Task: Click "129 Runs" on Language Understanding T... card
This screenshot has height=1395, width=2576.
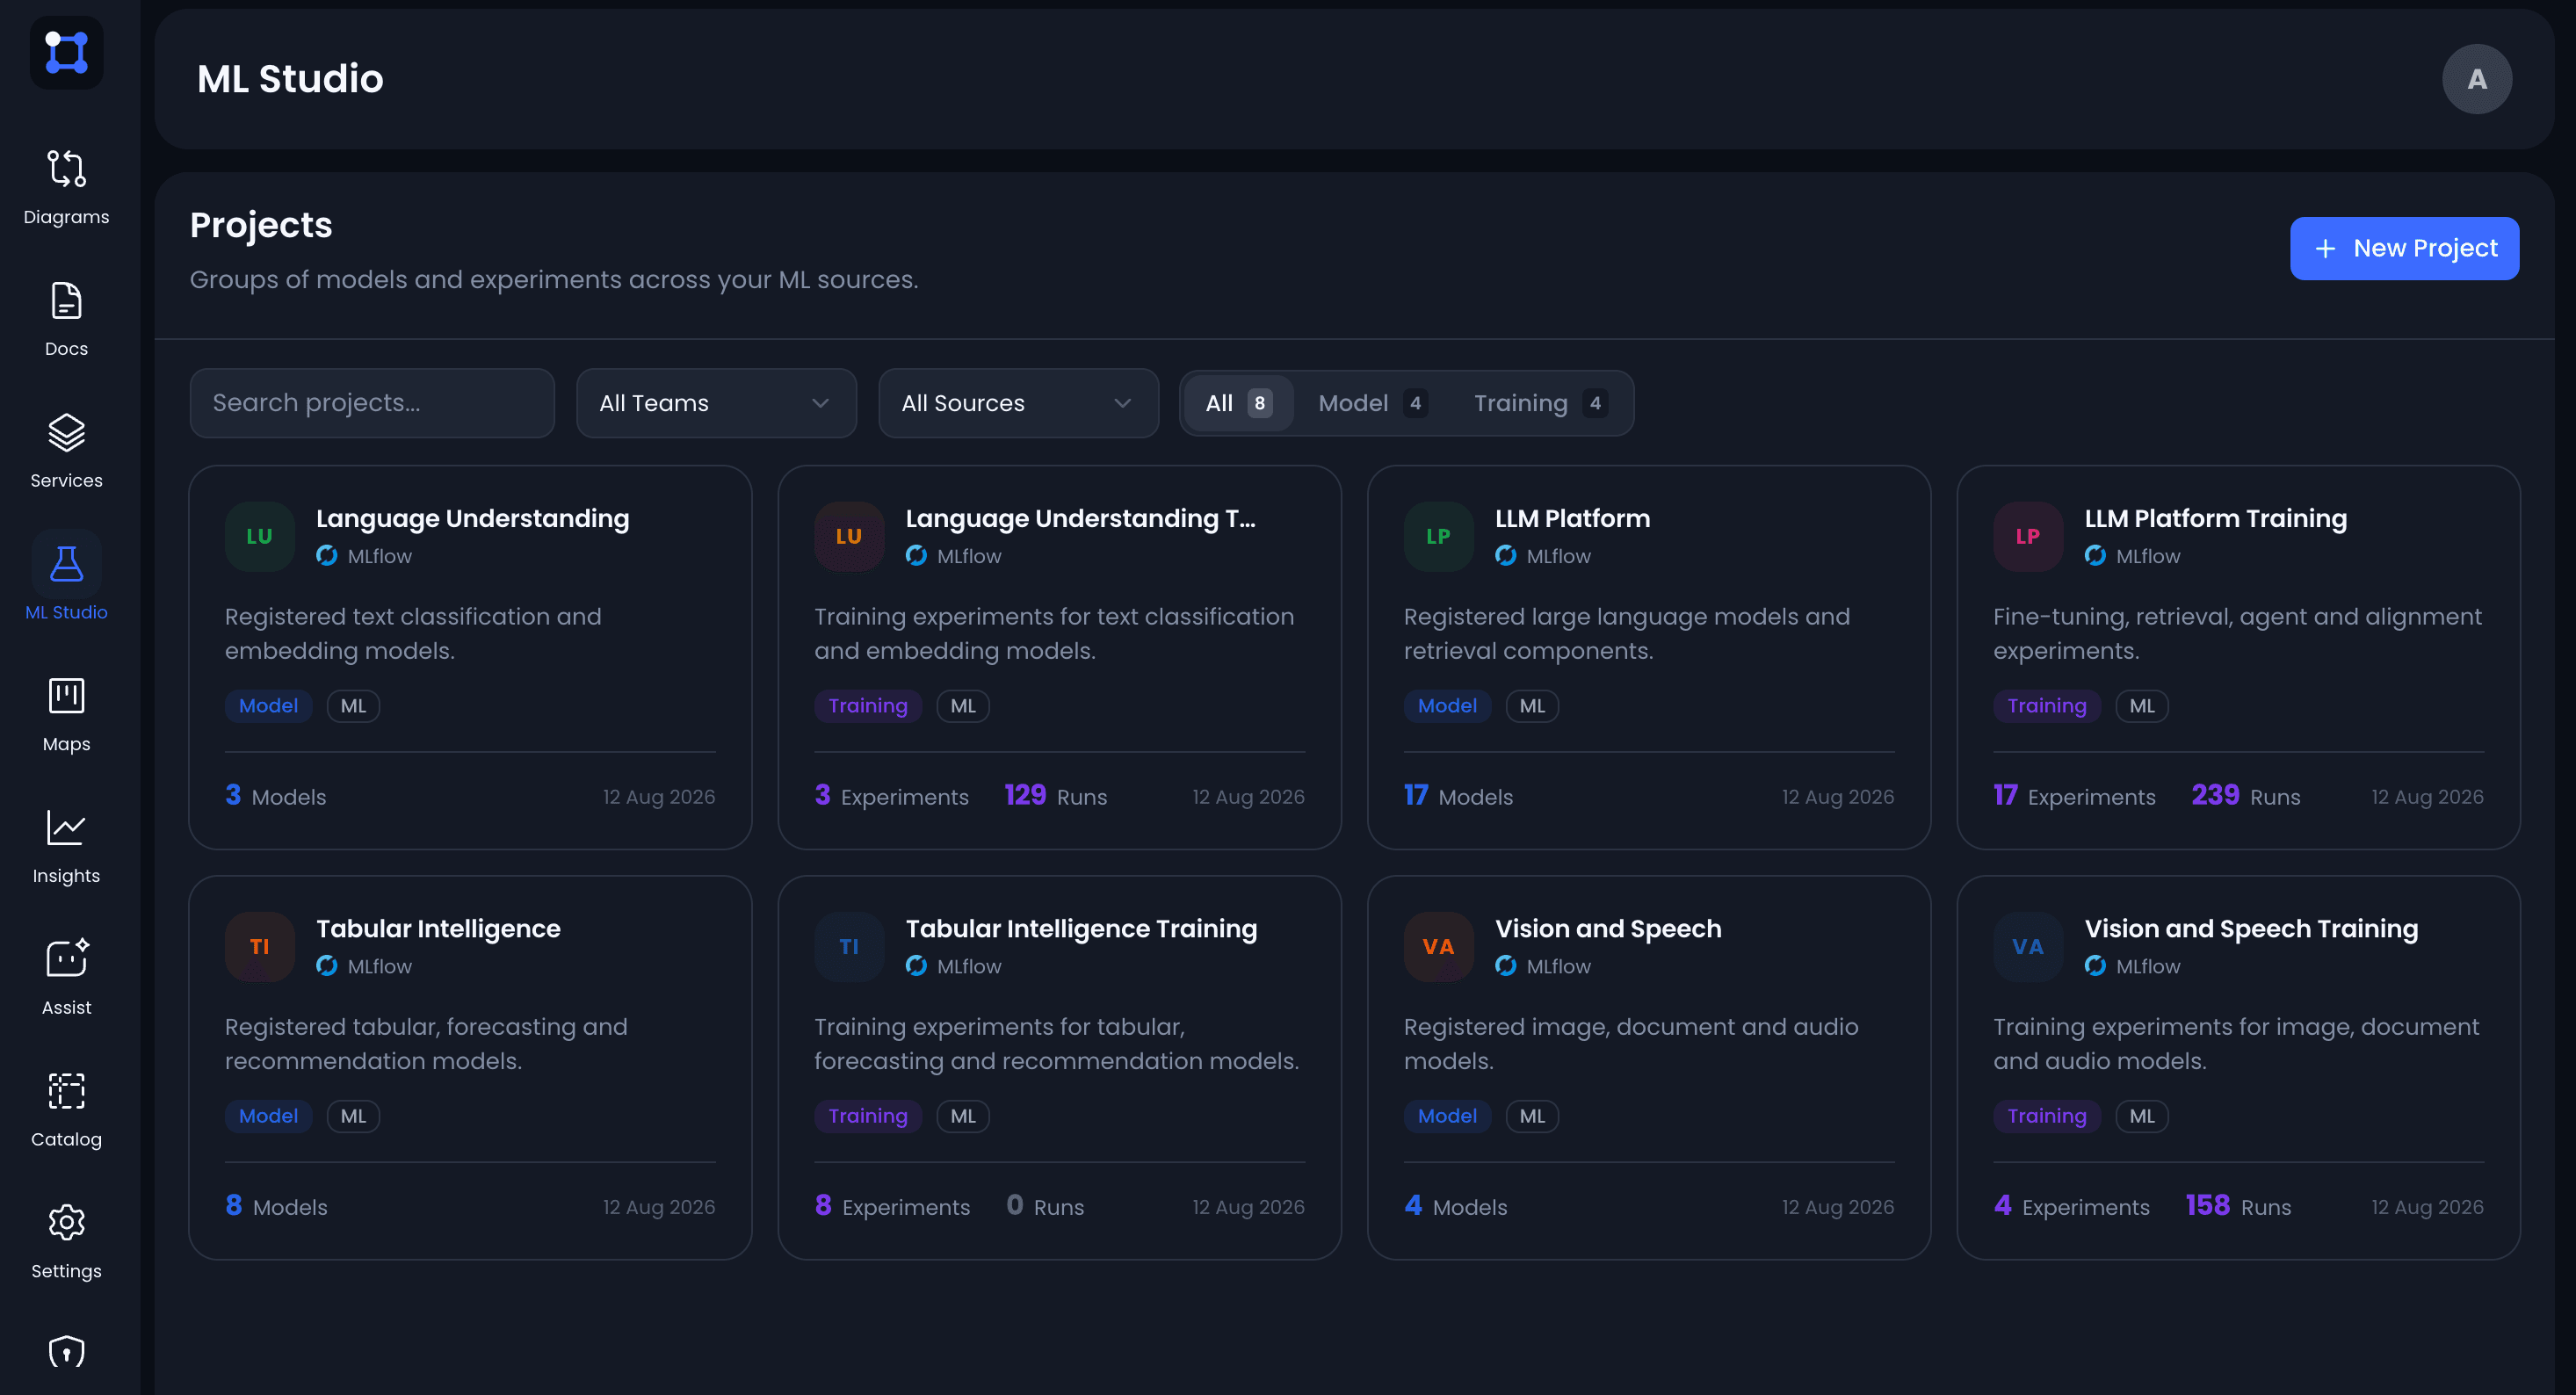Action: (x=1055, y=796)
